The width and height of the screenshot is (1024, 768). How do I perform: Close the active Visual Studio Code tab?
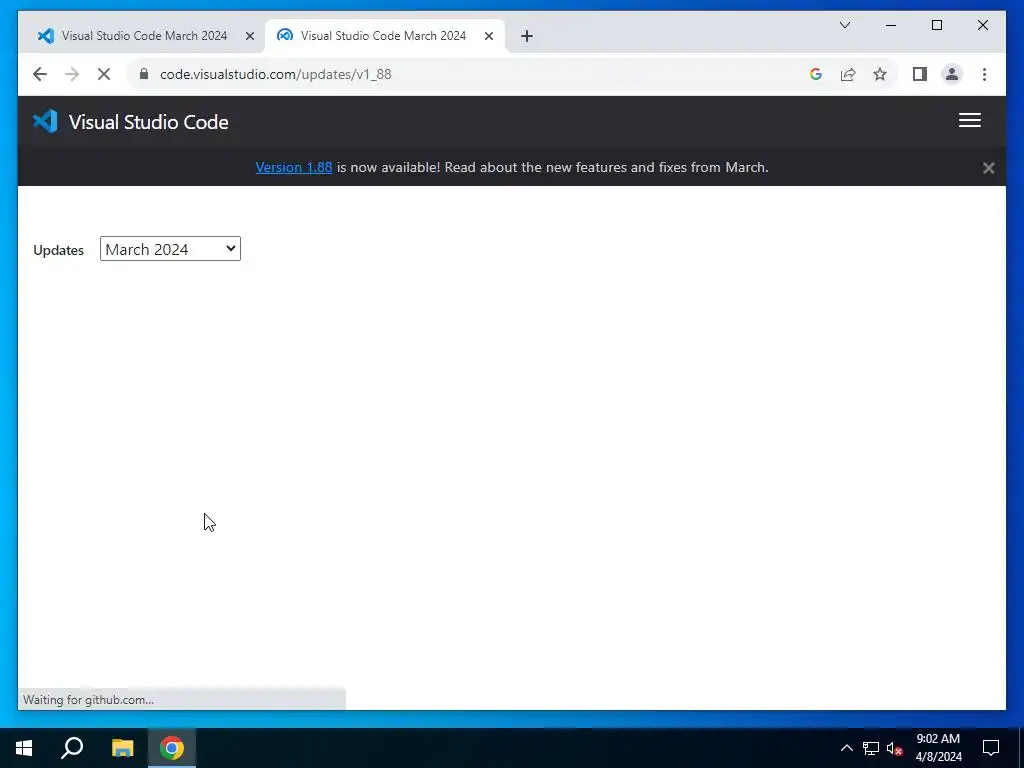coord(488,36)
